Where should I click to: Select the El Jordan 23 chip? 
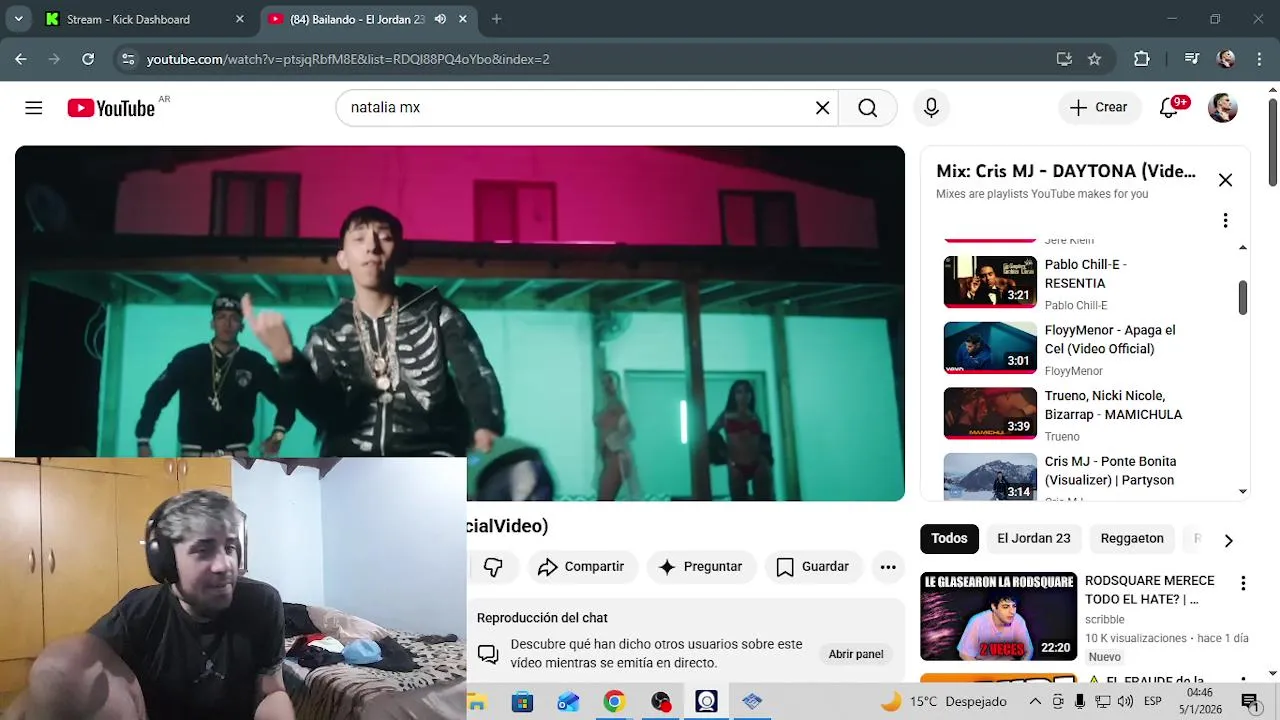click(1033, 538)
